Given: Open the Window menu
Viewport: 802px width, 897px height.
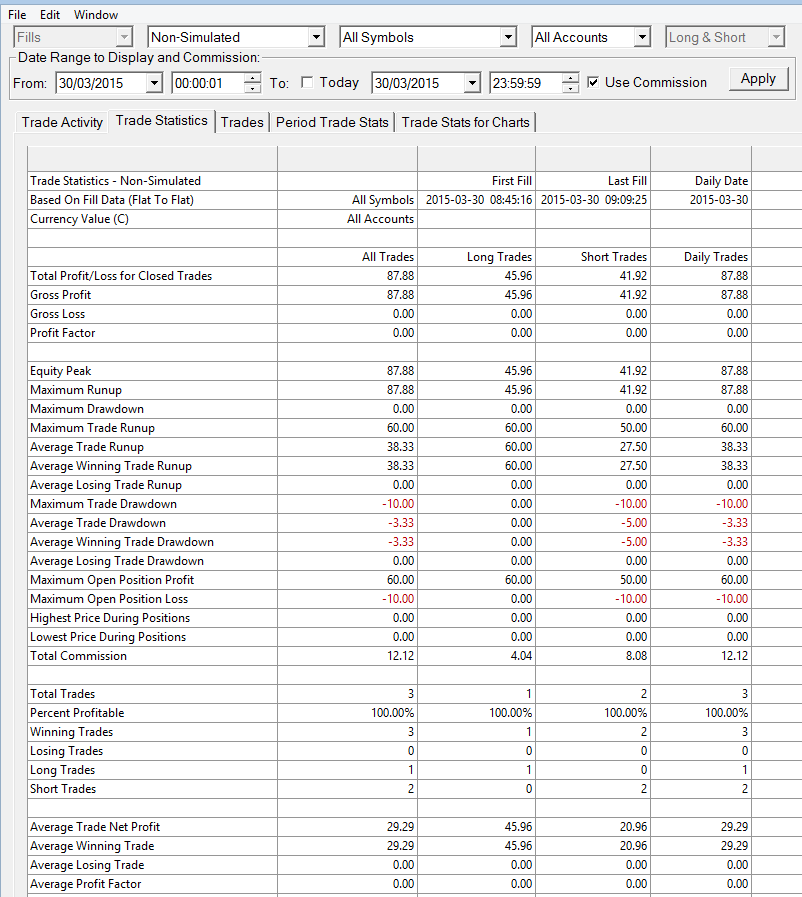Looking at the screenshot, I should tap(96, 15).
